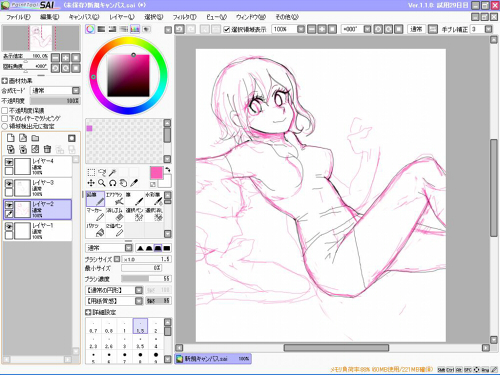The width and height of the screenshot is (500, 375).
Task: Expand the 画材効果 section
Action: point(4,81)
